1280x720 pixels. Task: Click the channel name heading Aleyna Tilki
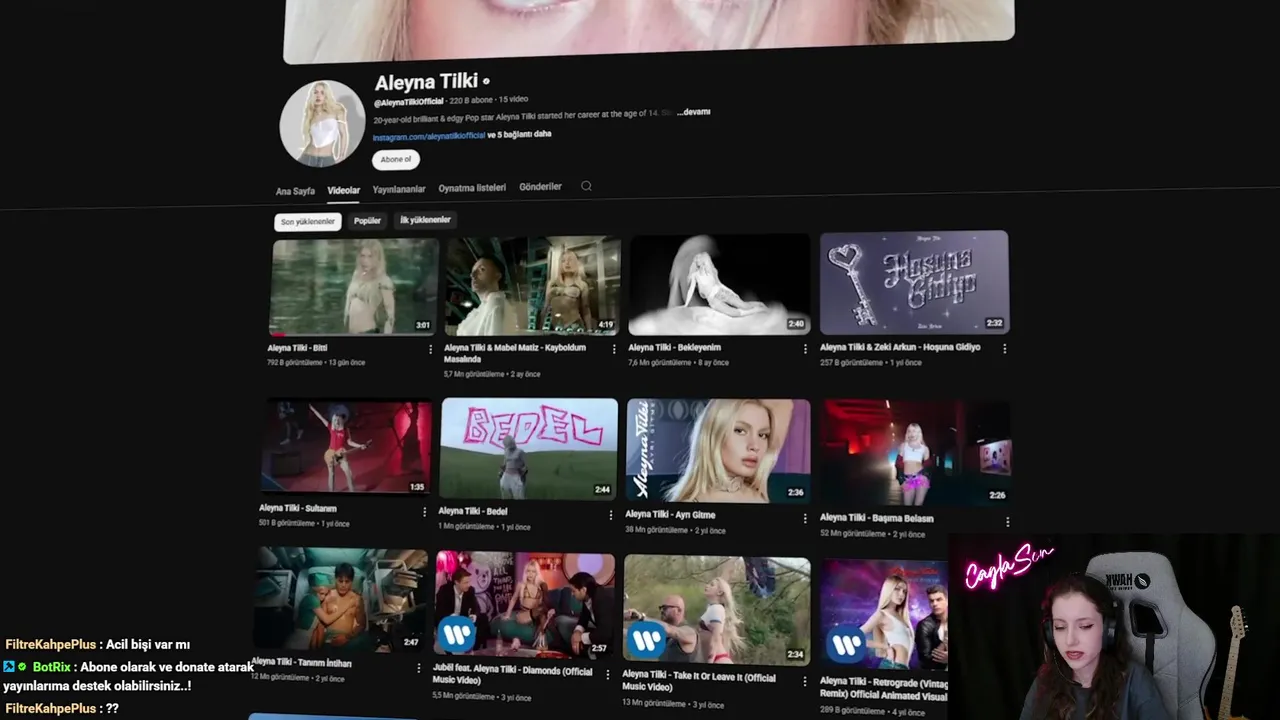coord(426,82)
